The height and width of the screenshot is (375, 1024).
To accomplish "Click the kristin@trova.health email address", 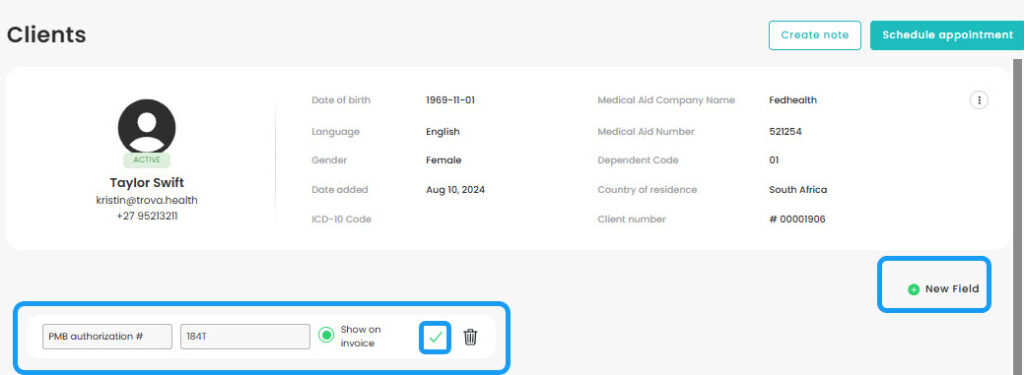I will tap(146, 201).
